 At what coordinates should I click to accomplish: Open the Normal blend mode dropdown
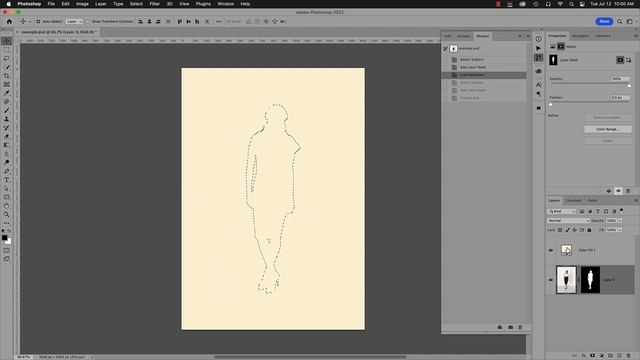click(x=568, y=221)
